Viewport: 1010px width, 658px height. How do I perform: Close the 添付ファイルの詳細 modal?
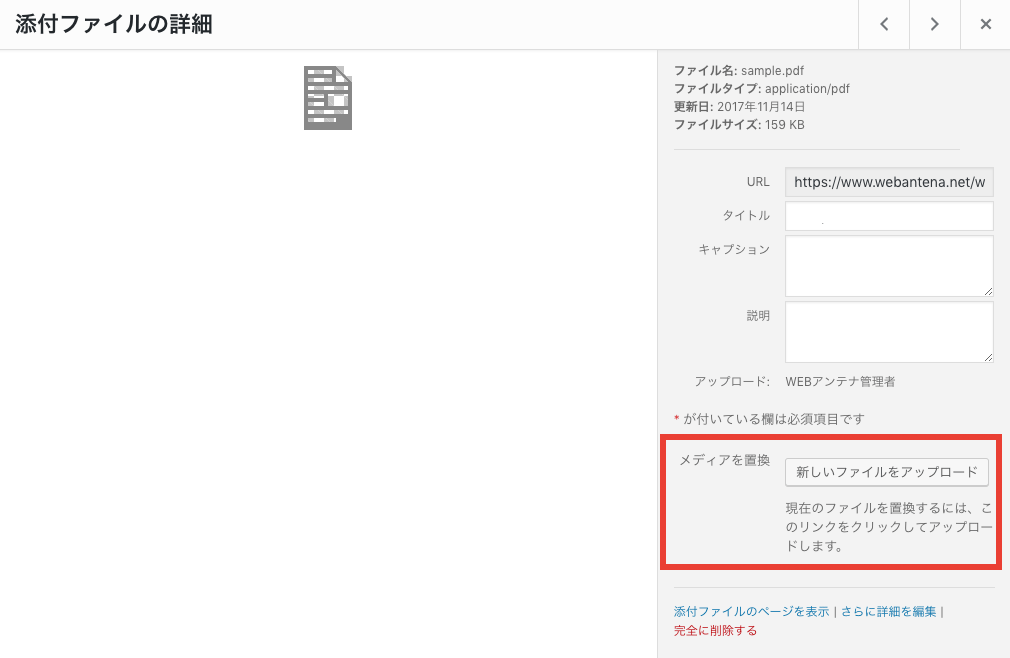pyautogui.click(x=986, y=24)
